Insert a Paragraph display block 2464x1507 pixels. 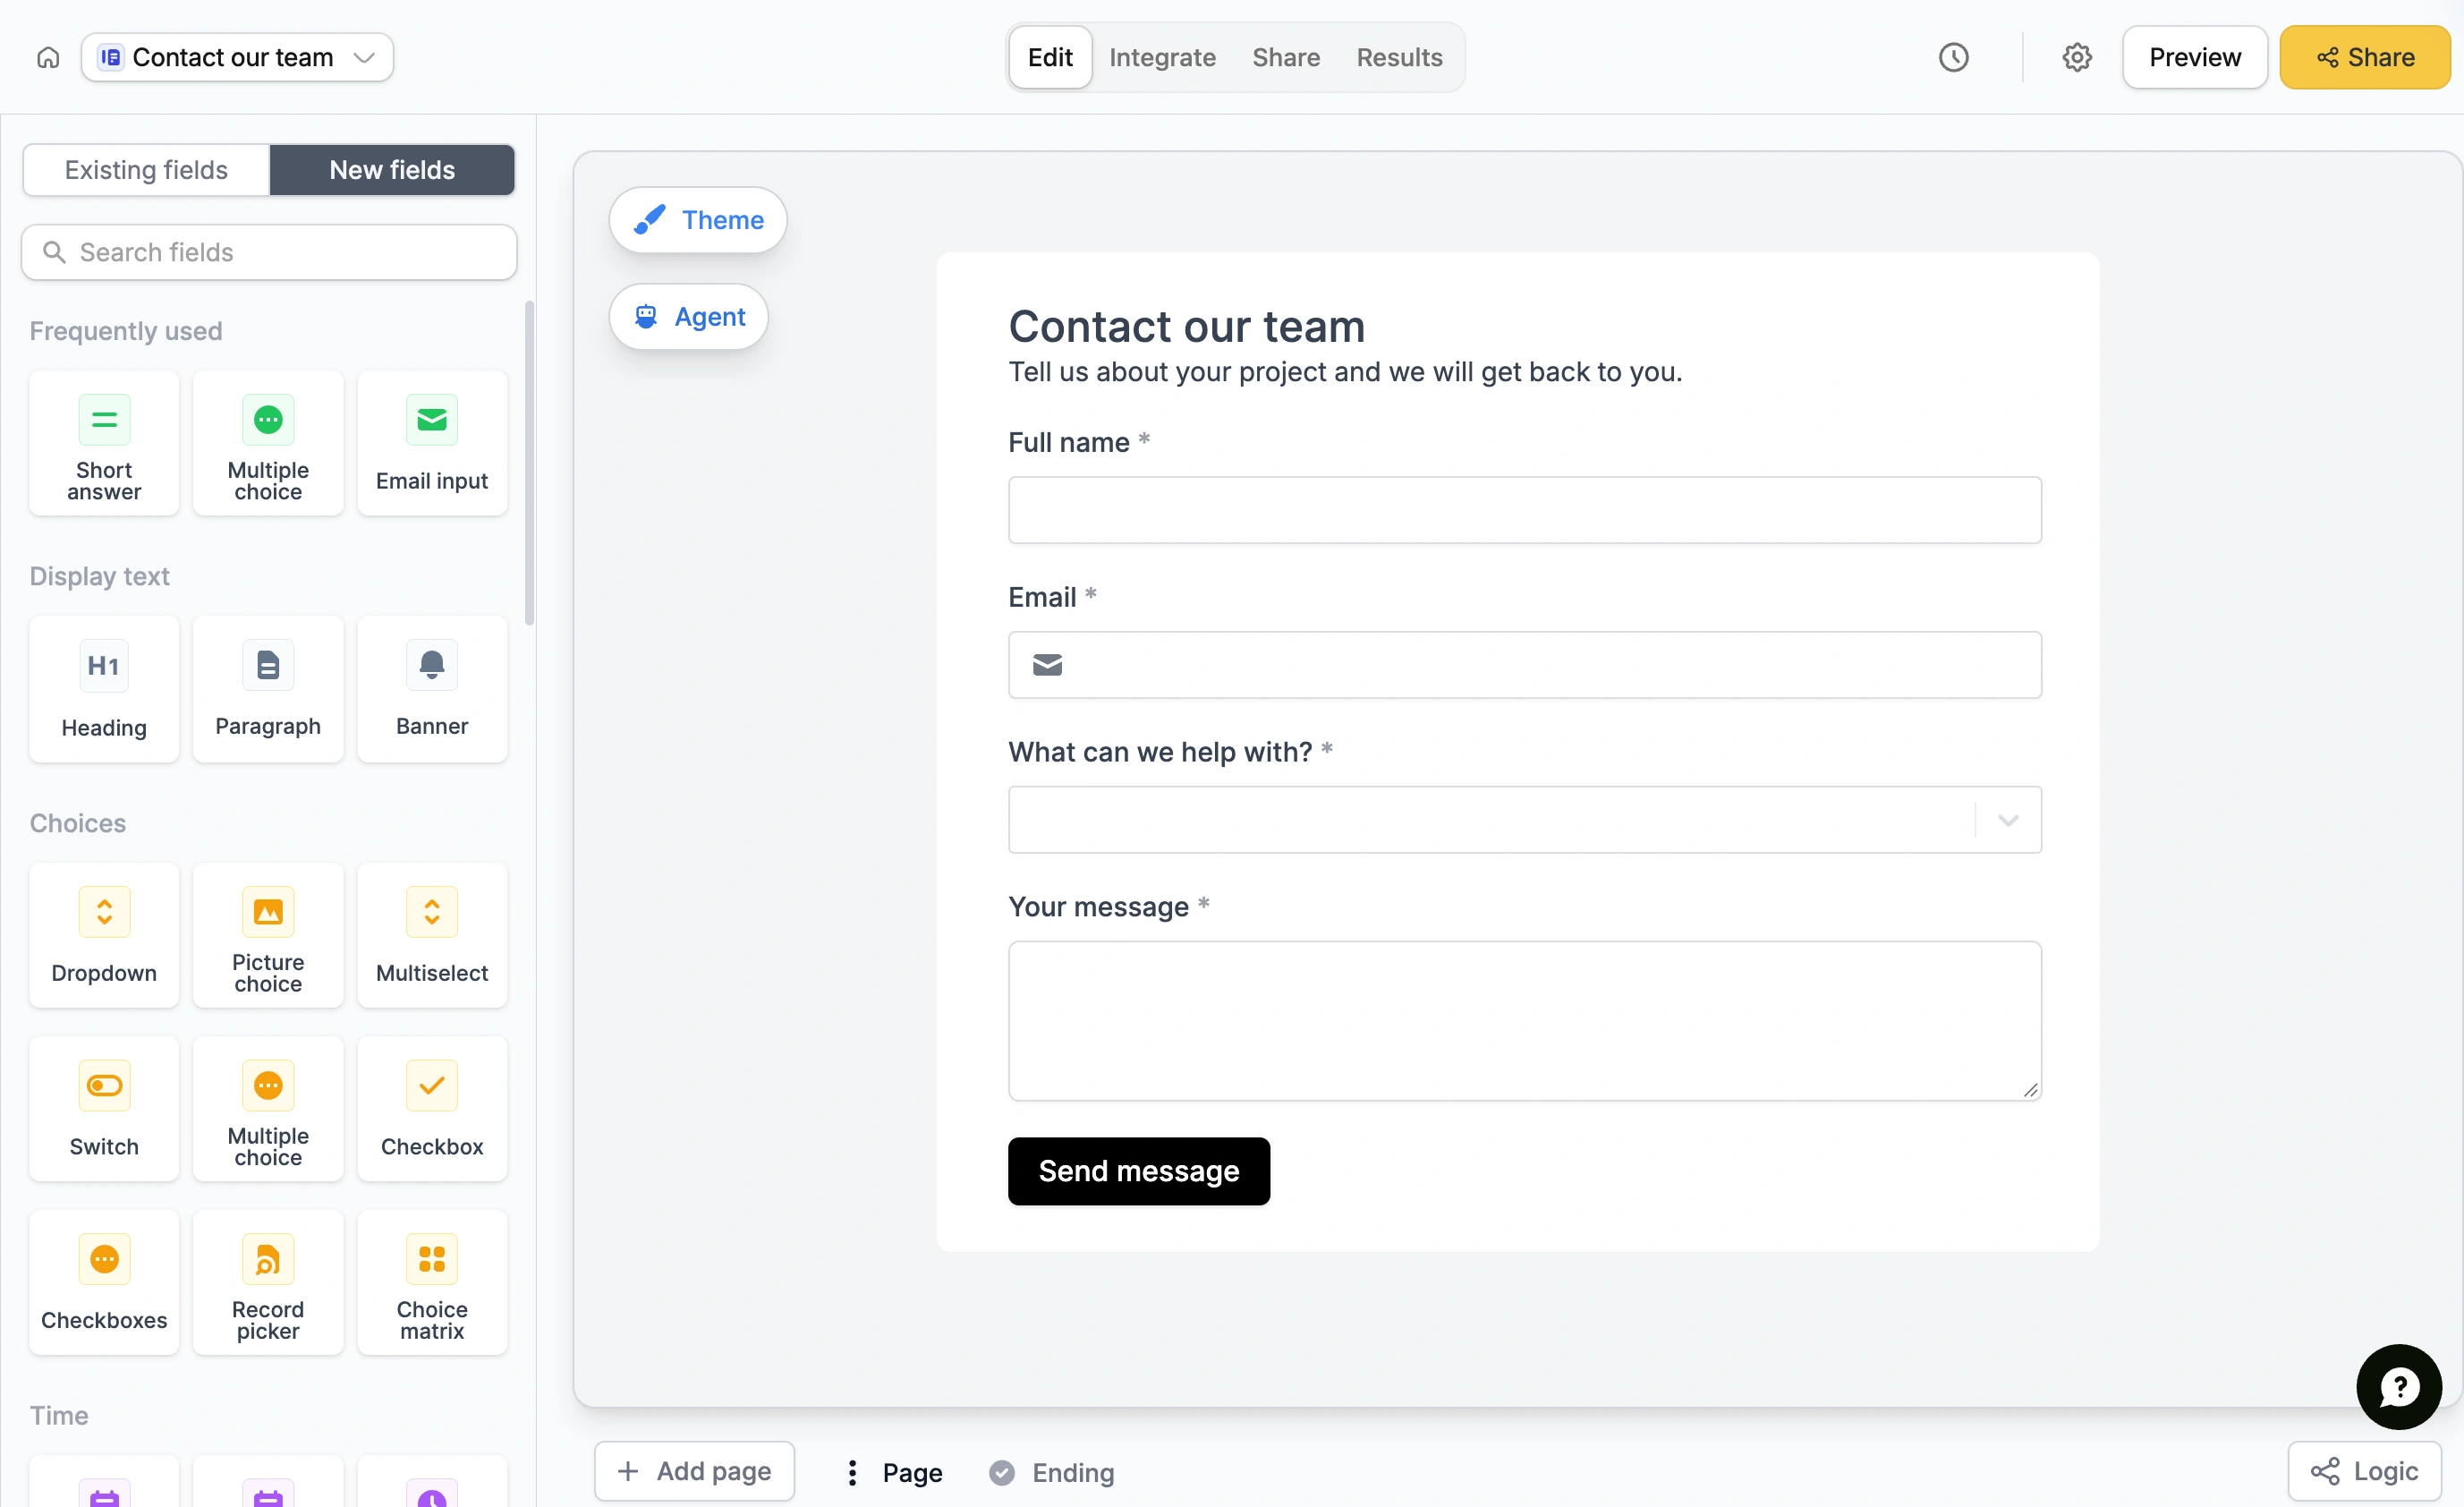click(x=268, y=689)
